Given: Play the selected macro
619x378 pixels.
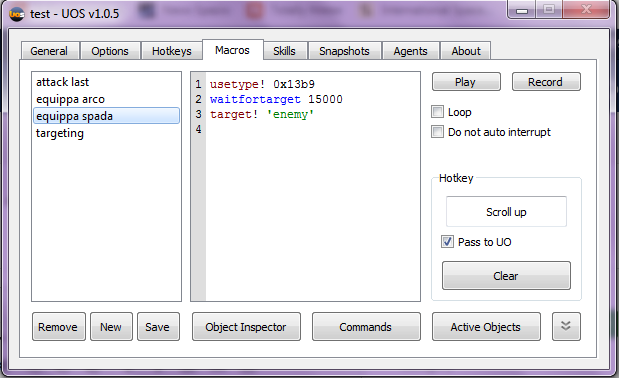Looking at the screenshot, I should pyautogui.click(x=466, y=82).
